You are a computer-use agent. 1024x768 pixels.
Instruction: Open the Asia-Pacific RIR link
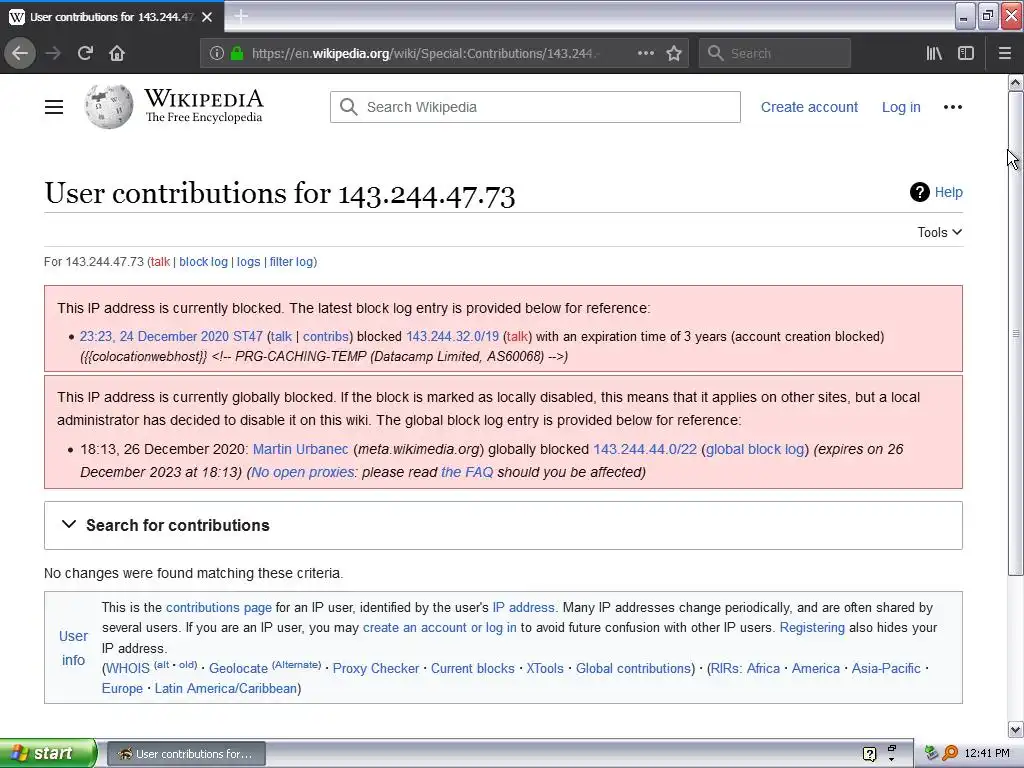(886, 669)
